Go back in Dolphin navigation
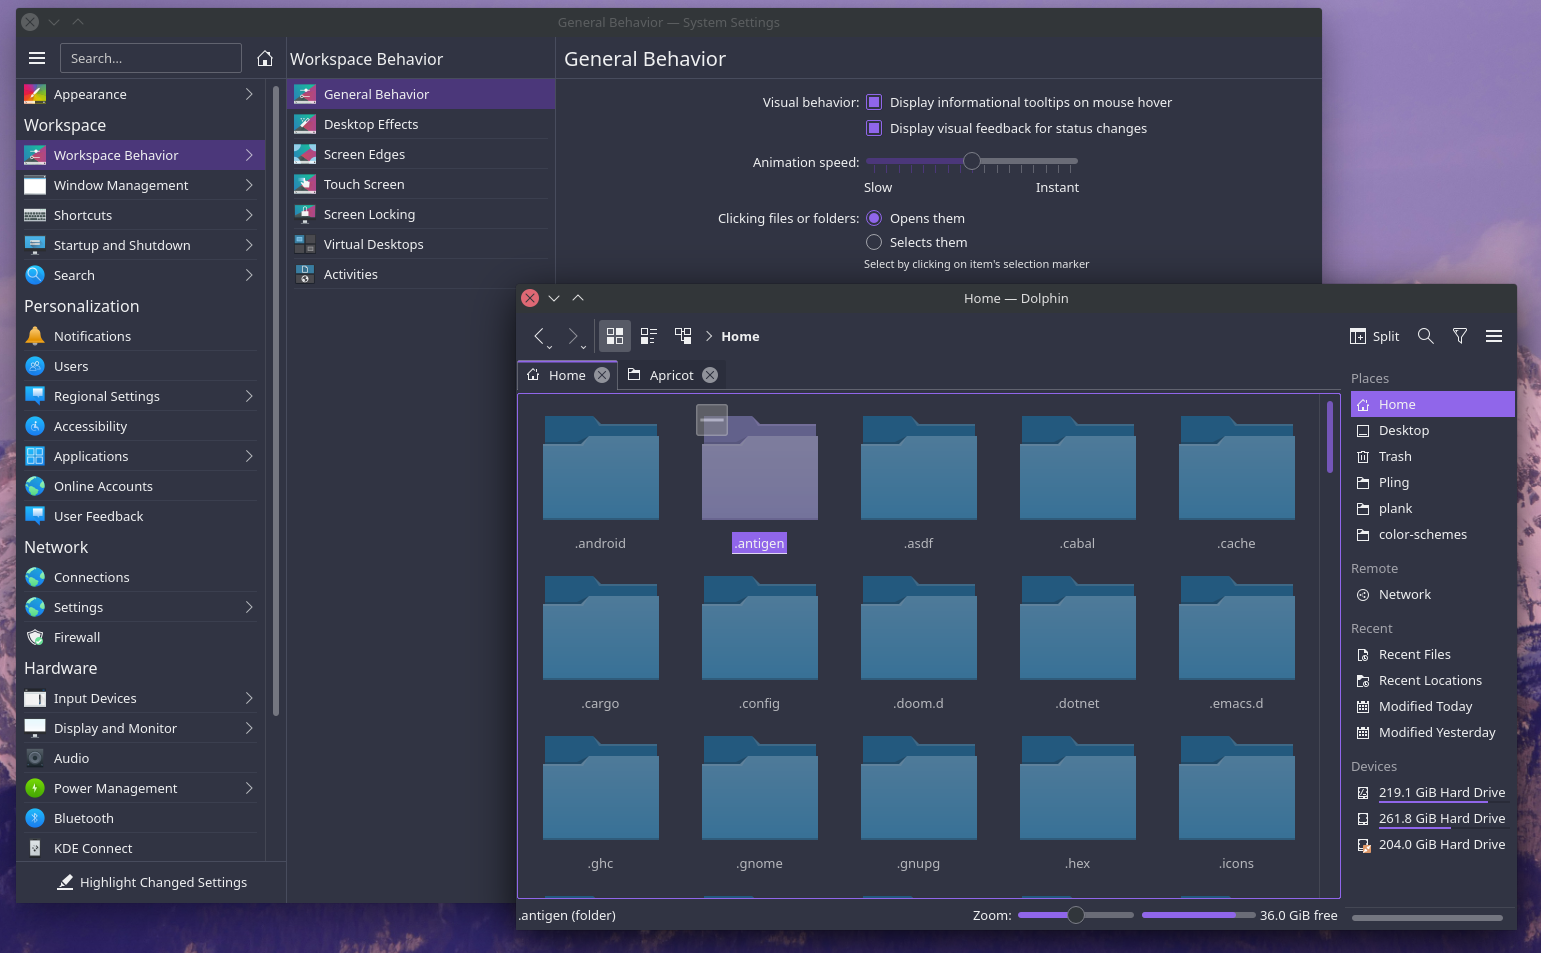This screenshot has width=1541, height=953. (539, 336)
